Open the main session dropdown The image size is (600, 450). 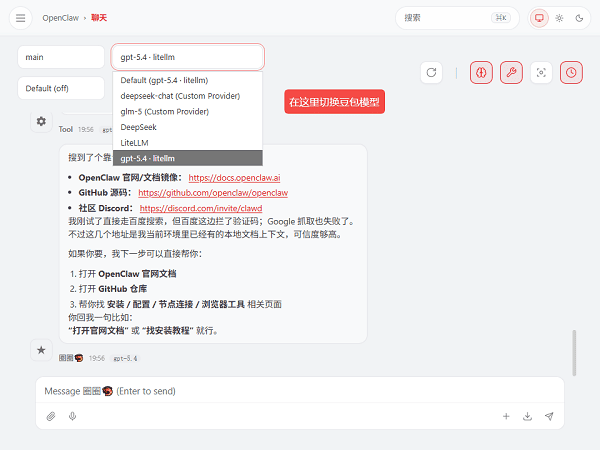point(61,57)
